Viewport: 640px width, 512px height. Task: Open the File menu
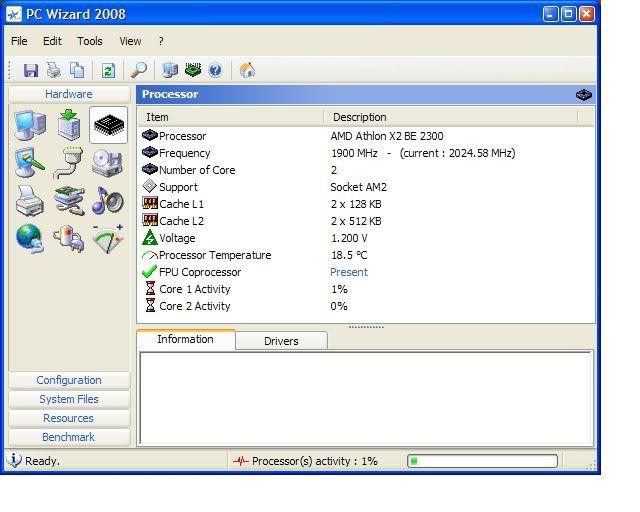[19, 41]
